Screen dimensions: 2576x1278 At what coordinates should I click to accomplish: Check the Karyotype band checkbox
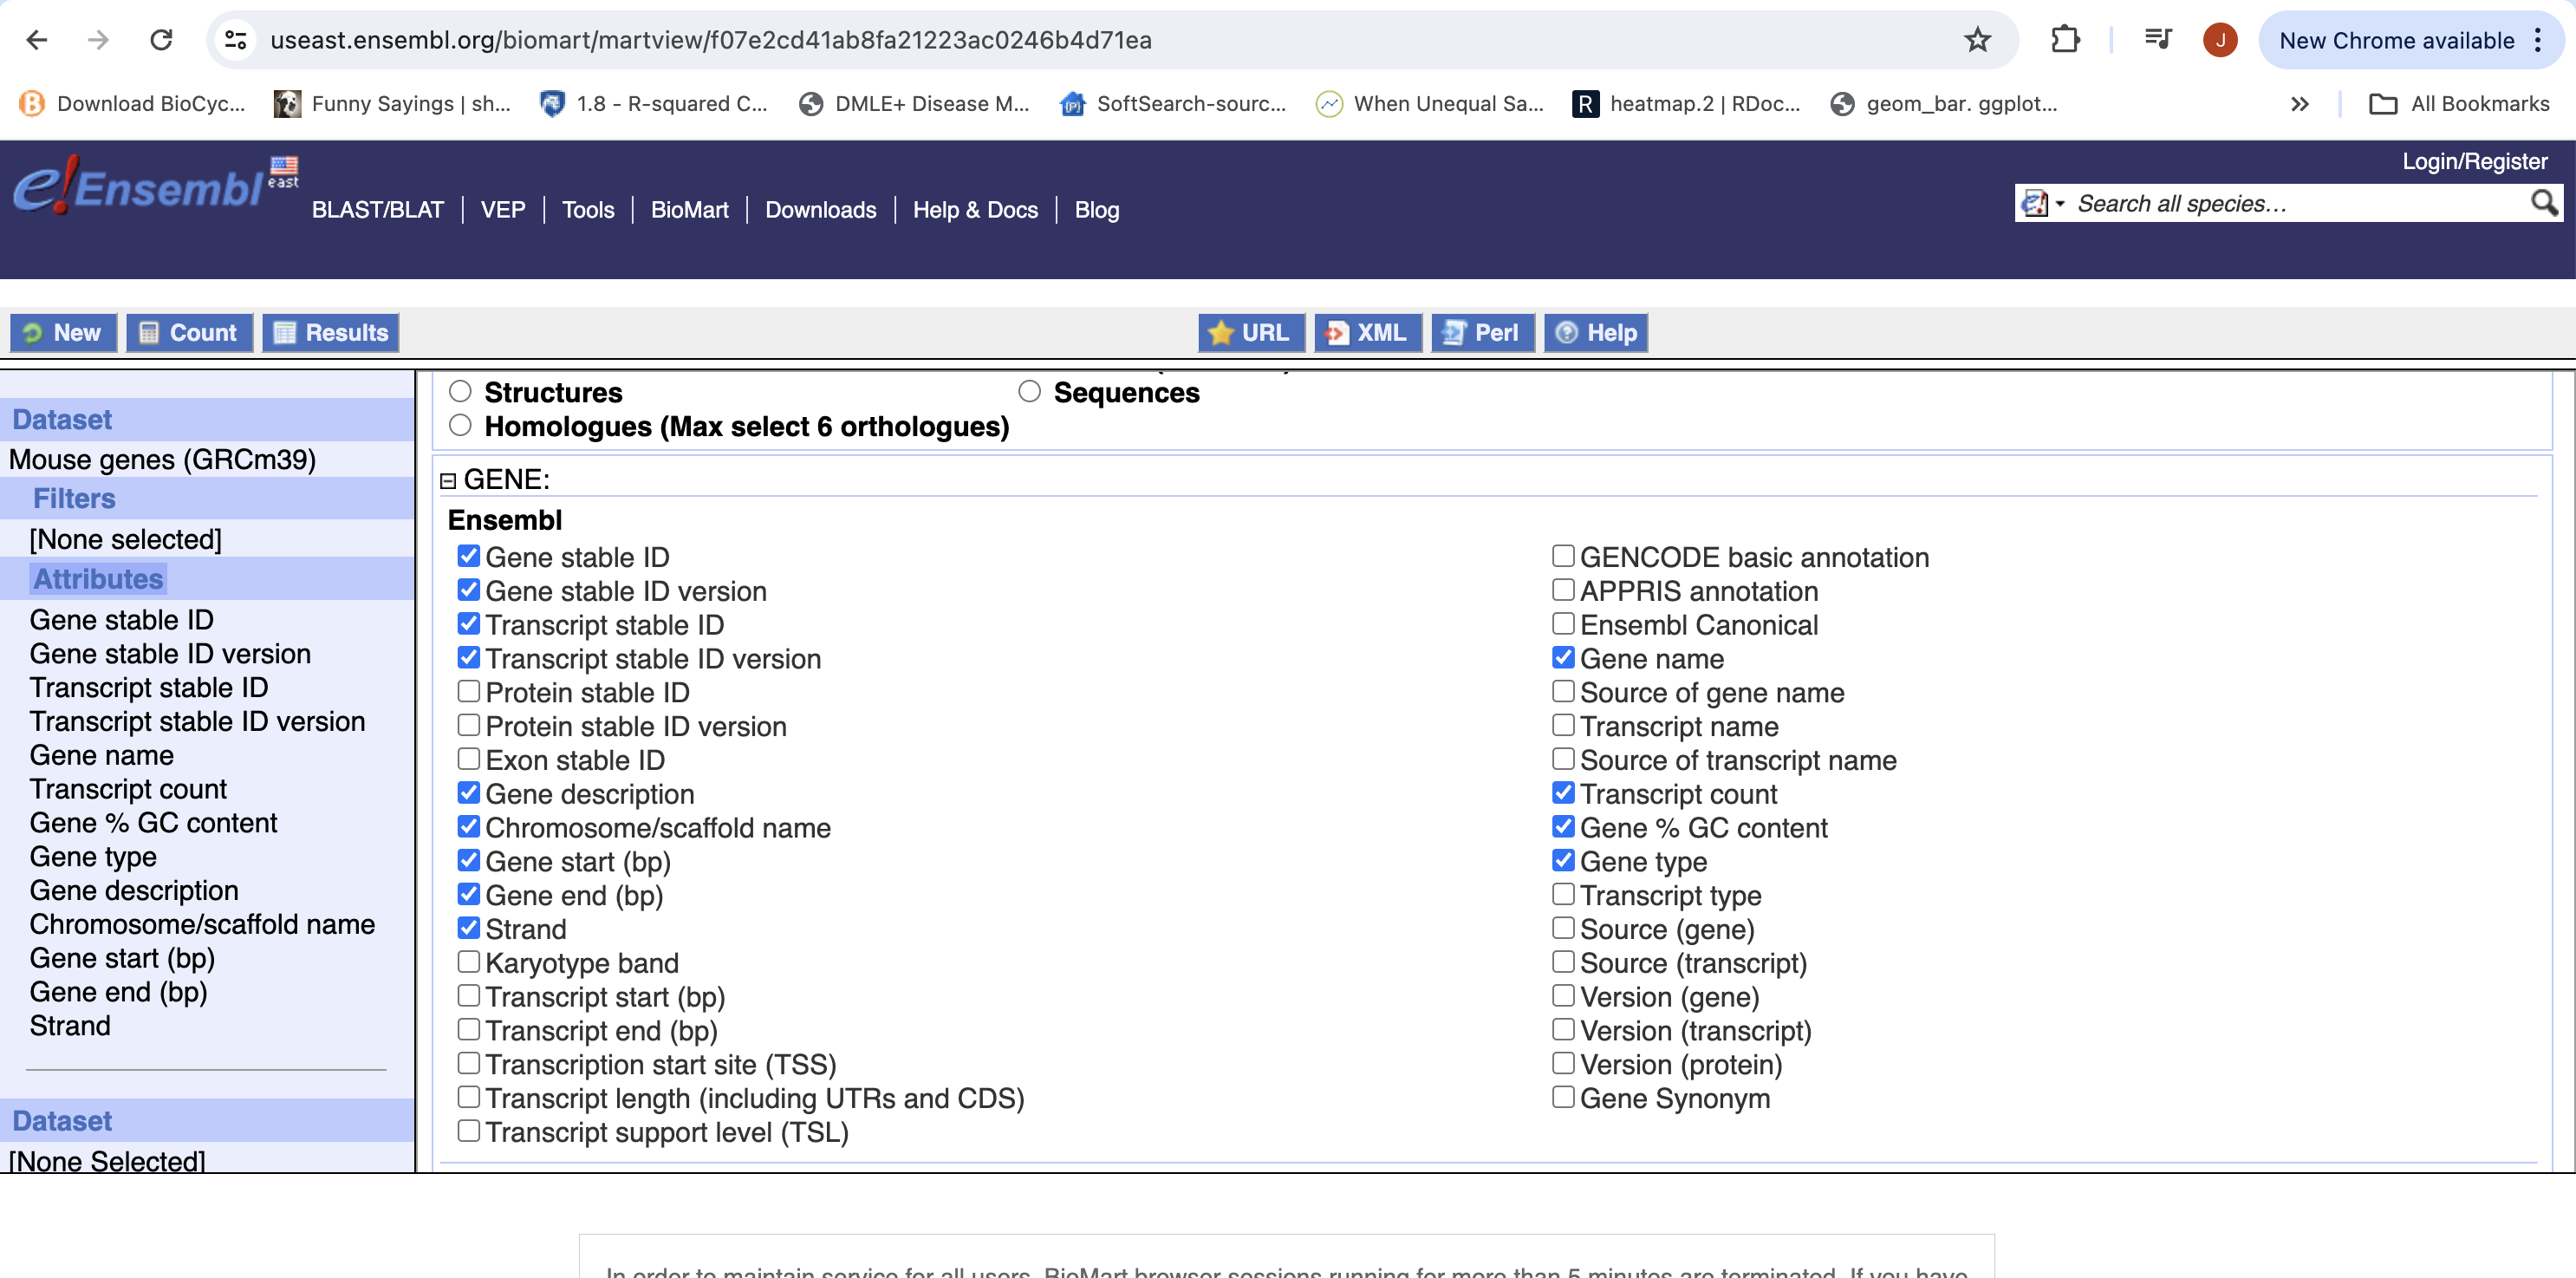pos(468,962)
